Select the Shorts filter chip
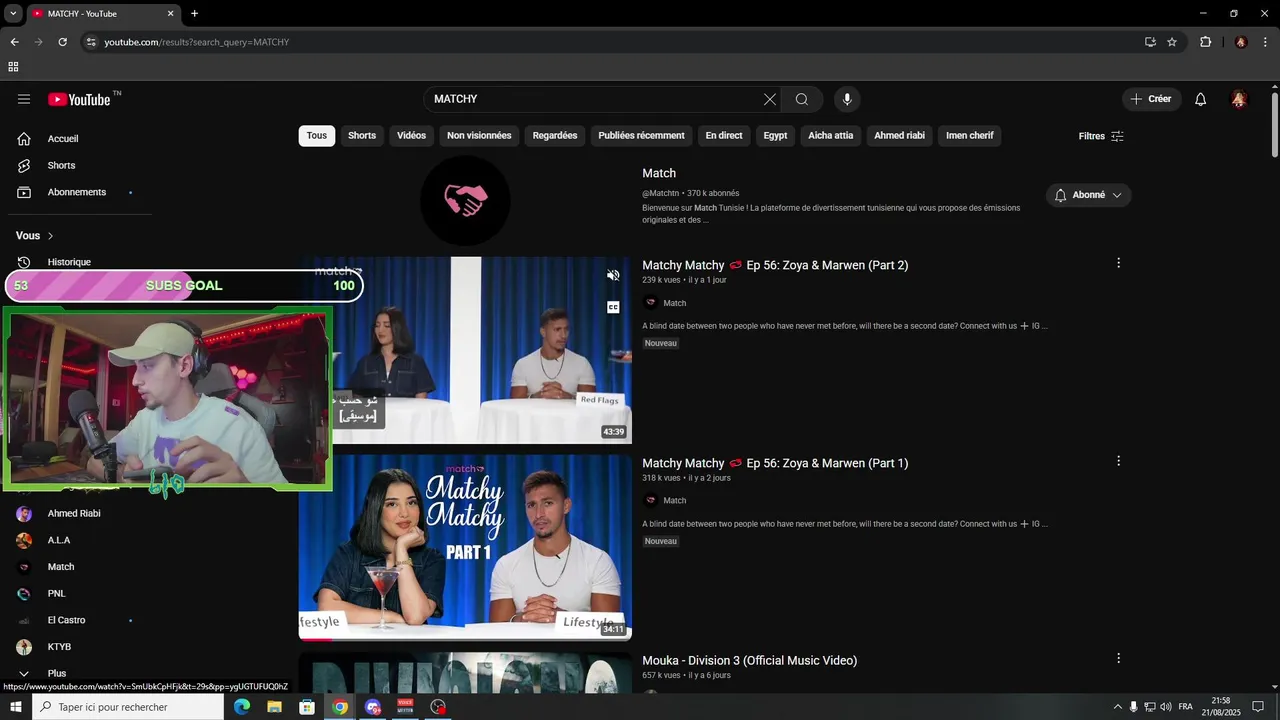The width and height of the screenshot is (1280, 720). point(362,136)
